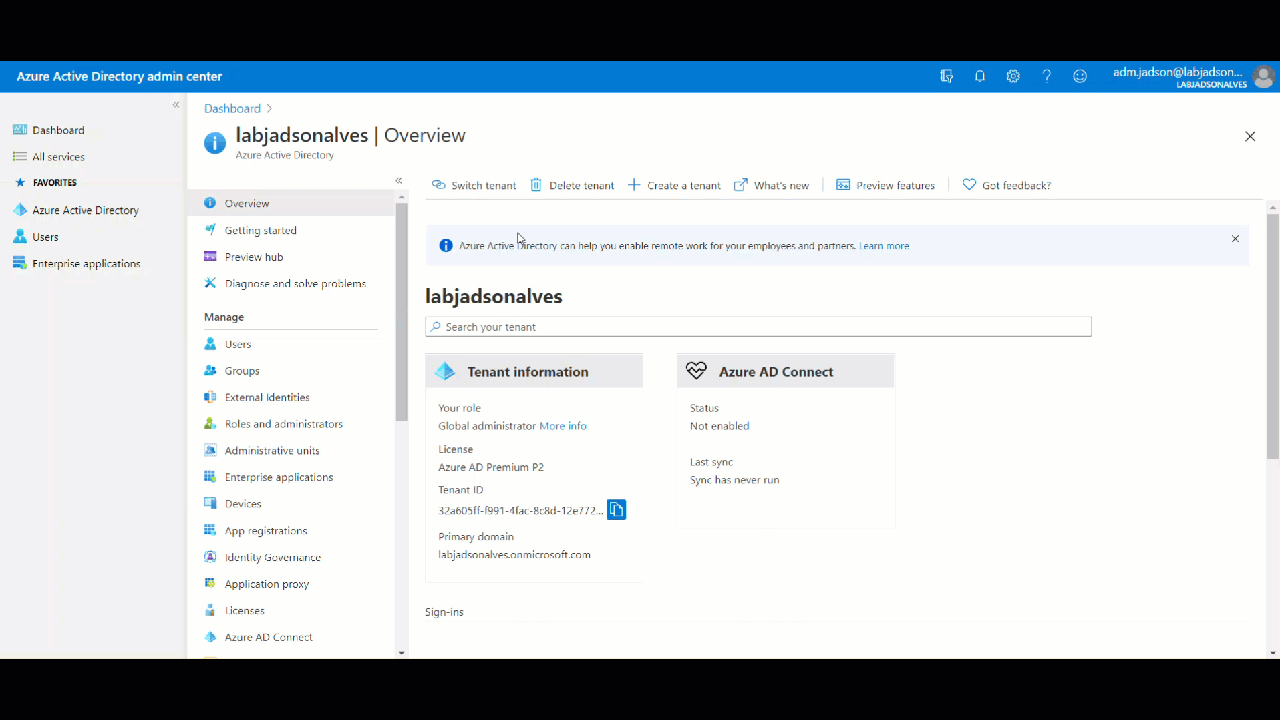Open the feedback smiley icon
1280x720 pixels.
(1080, 76)
